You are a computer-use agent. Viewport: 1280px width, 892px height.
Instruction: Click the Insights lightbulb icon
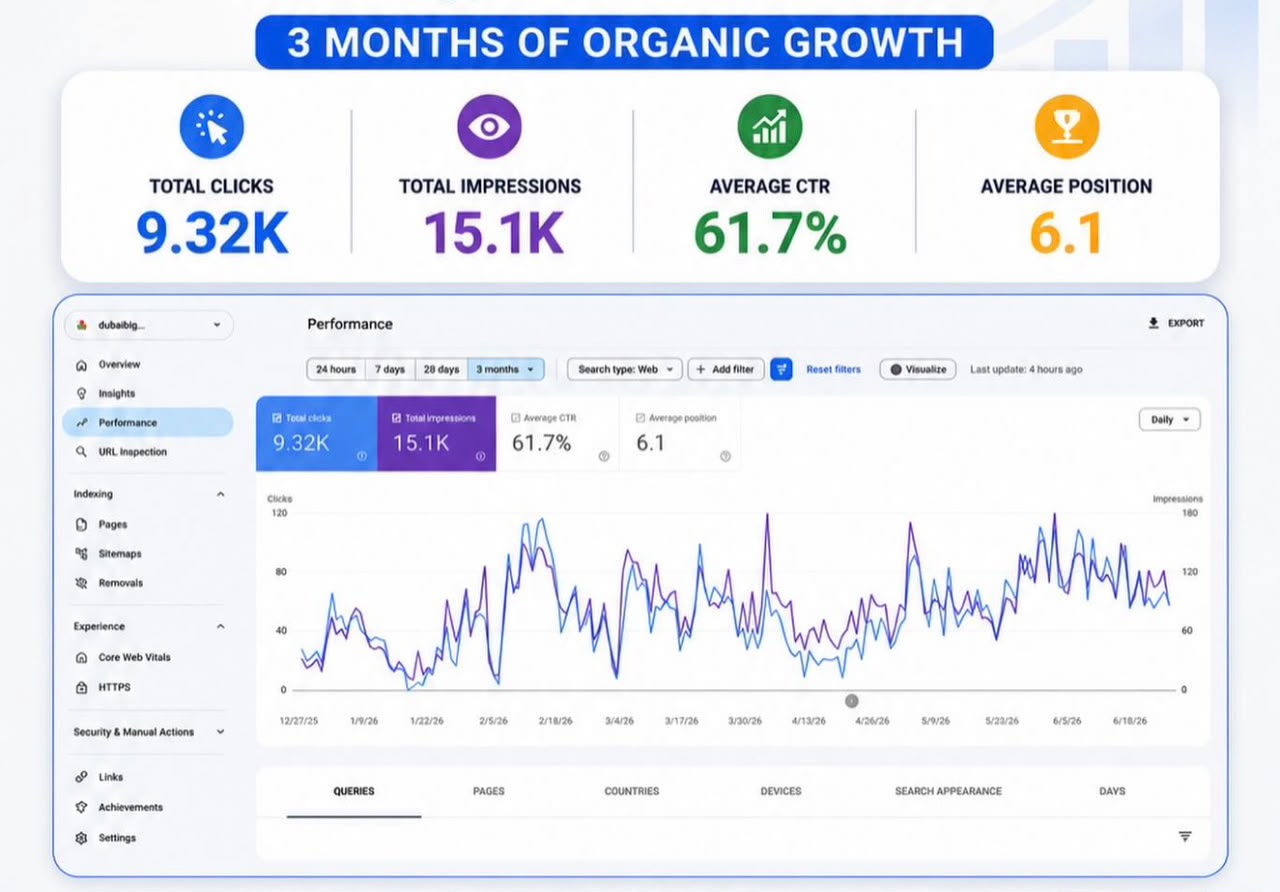click(x=81, y=394)
